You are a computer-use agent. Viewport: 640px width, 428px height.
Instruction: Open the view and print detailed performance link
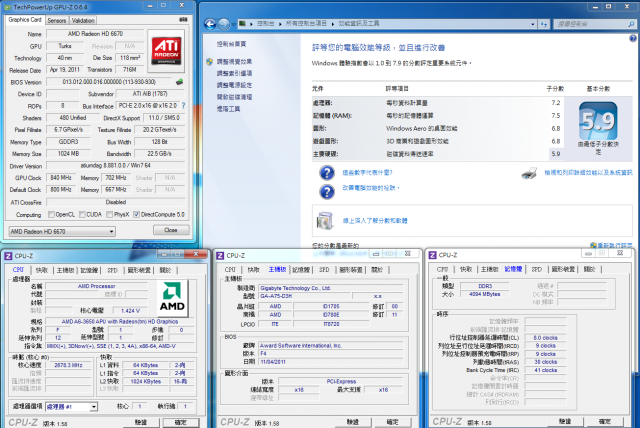click(588, 173)
